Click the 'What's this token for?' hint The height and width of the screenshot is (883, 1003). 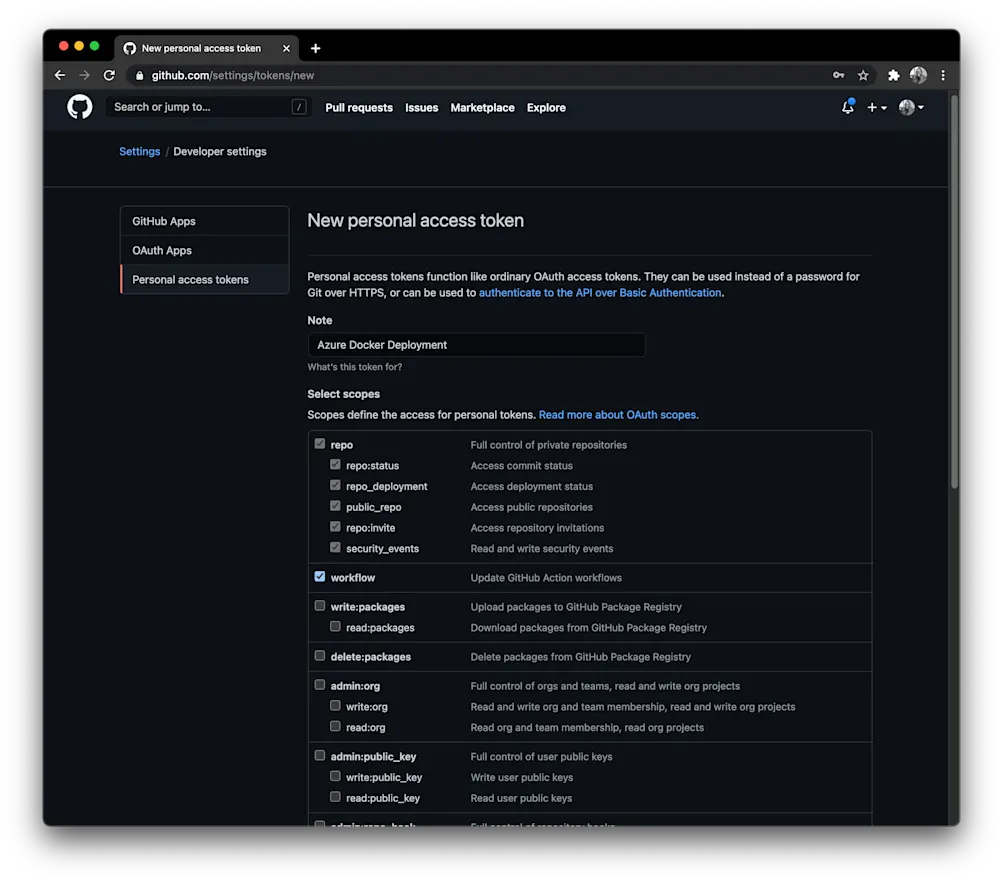[354, 367]
